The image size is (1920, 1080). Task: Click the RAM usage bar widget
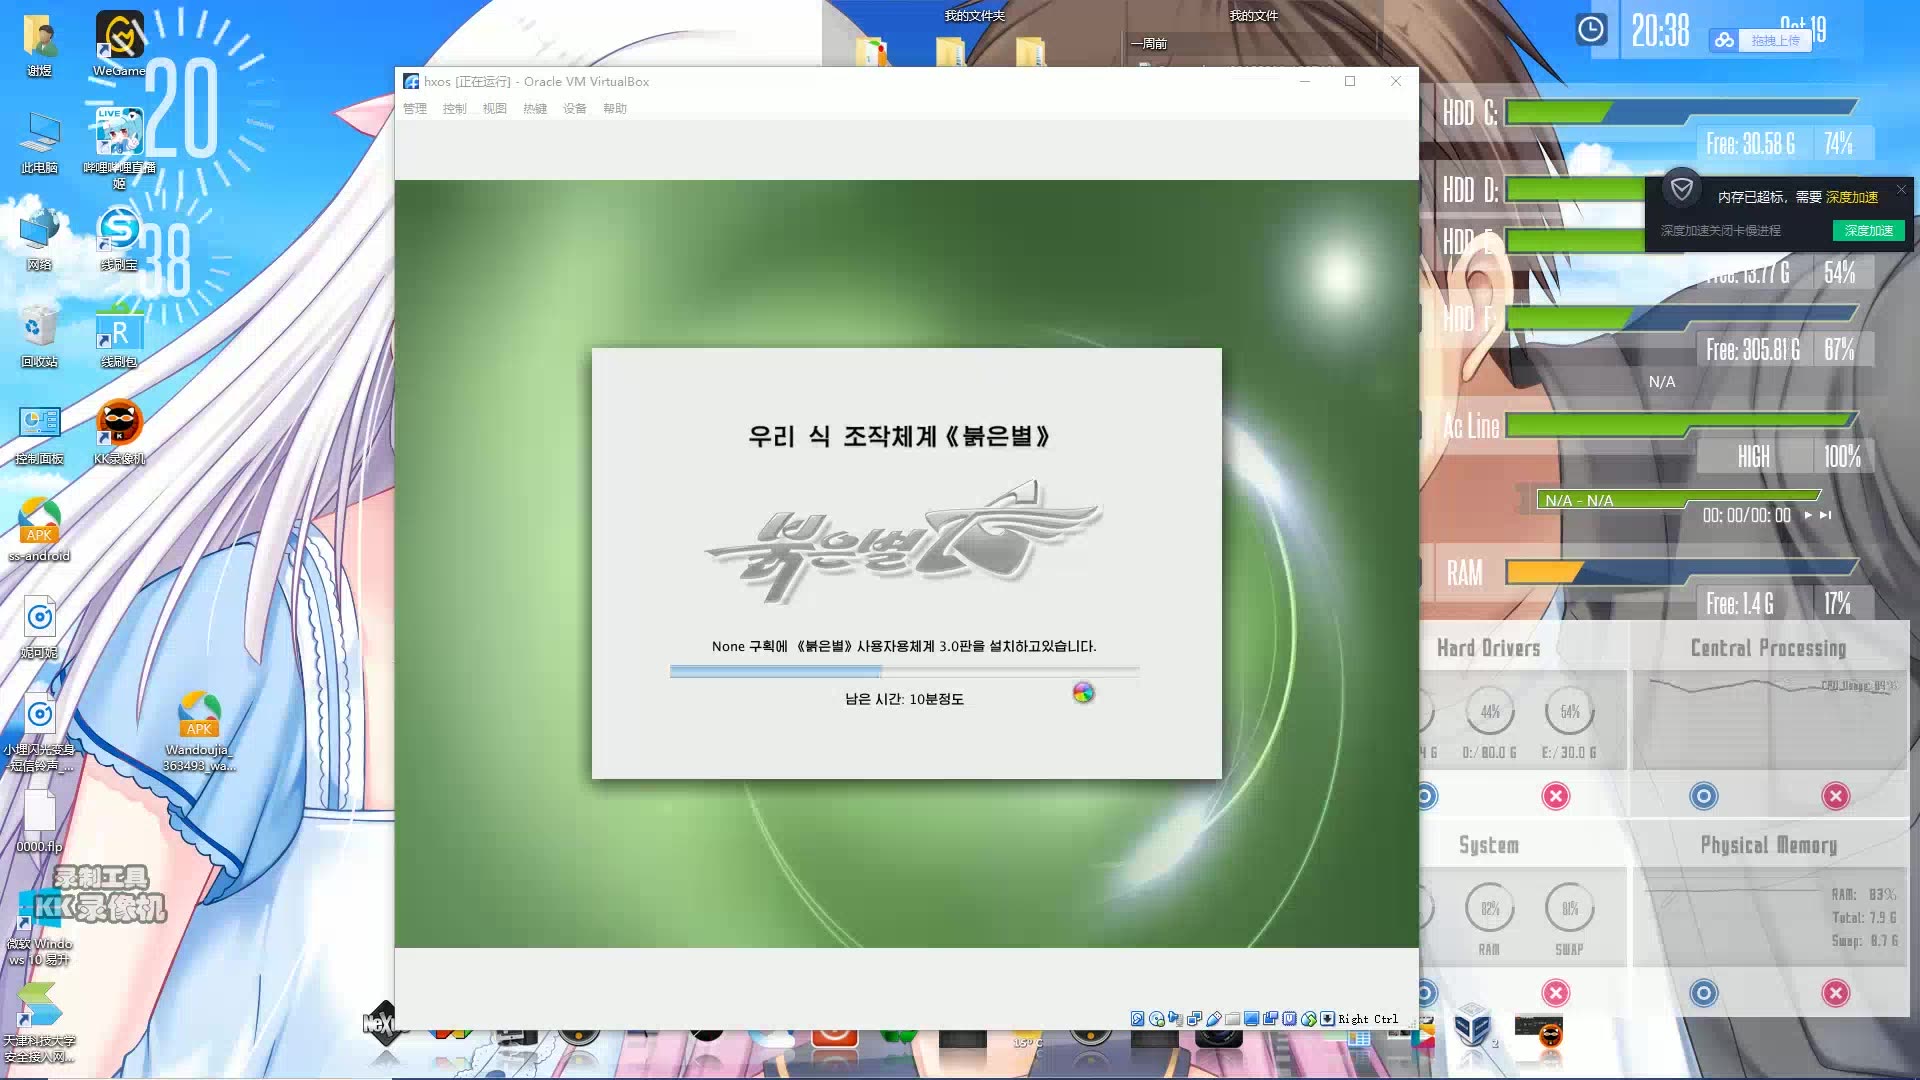tap(1680, 572)
